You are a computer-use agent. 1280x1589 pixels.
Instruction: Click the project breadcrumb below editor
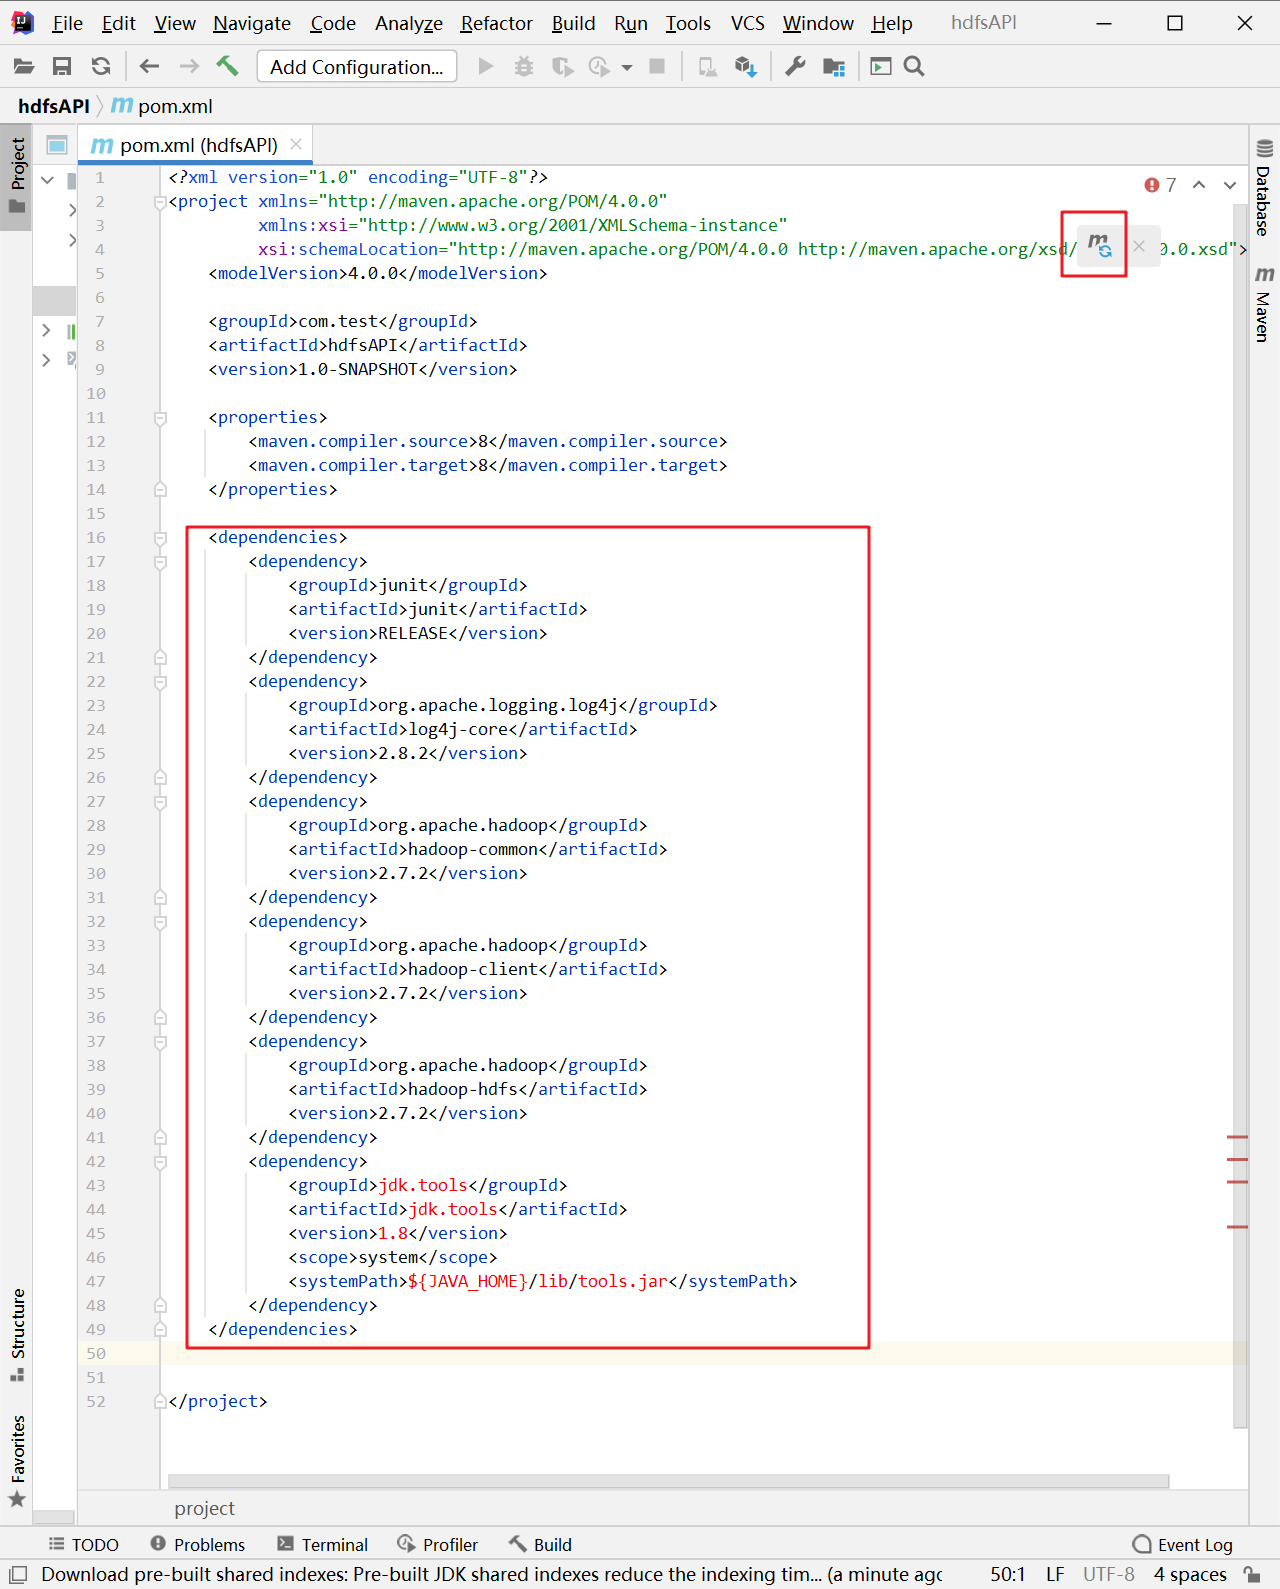click(204, 1508)
